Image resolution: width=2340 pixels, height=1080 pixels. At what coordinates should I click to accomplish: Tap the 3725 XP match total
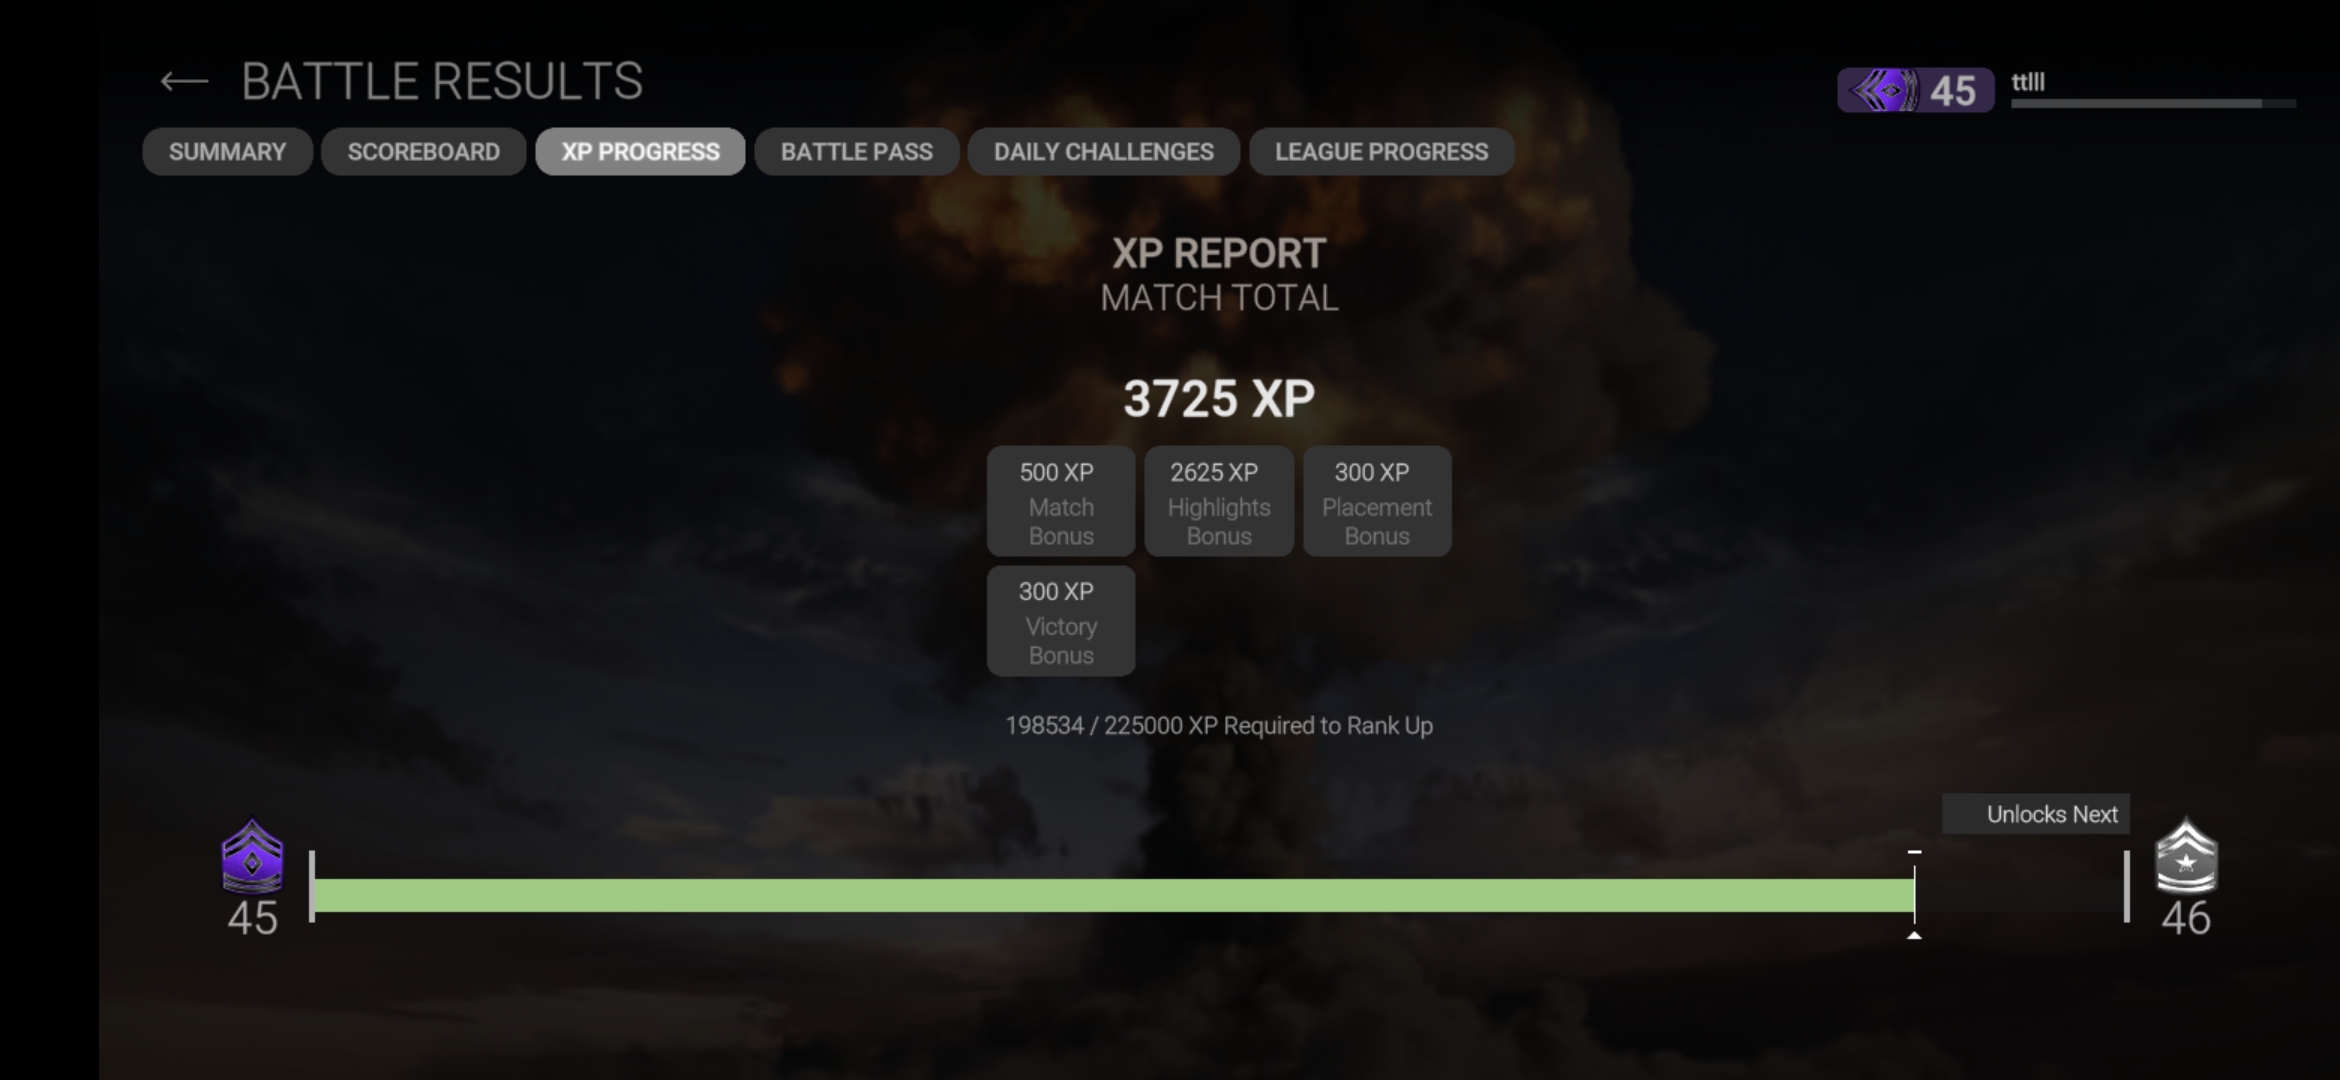1218,399
